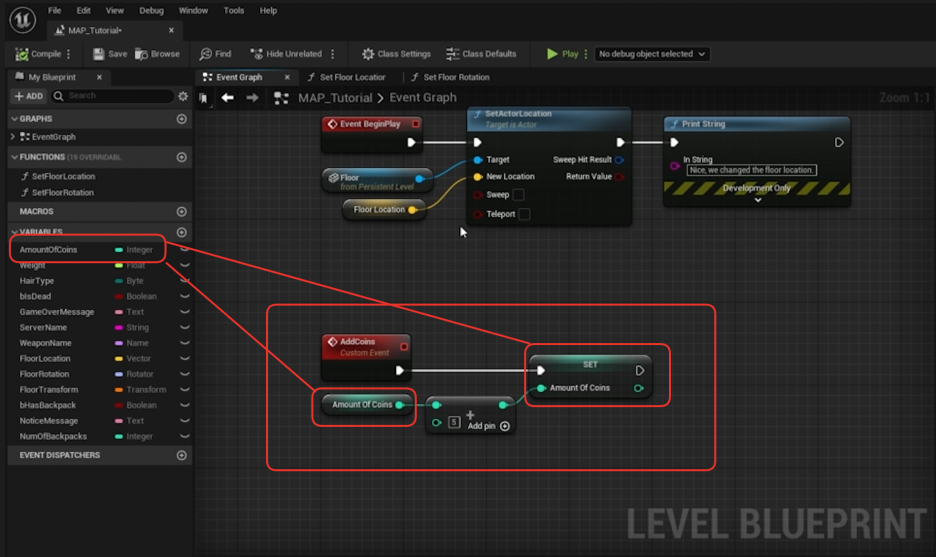Screen dimensions: 936x557
Task: Close the My Blueprint panel tab
Action: (99, 77)
